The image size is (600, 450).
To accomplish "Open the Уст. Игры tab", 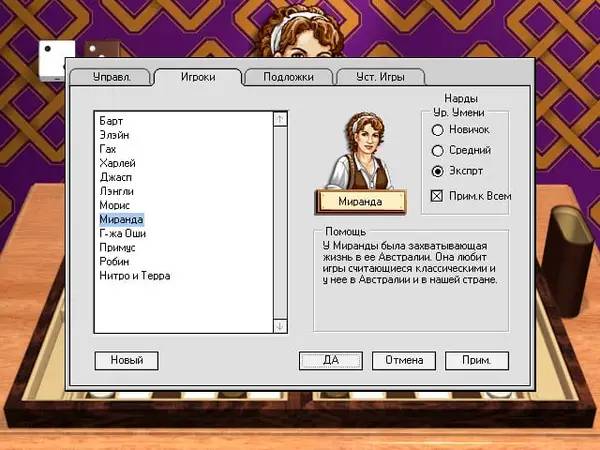I will [379, 77].
